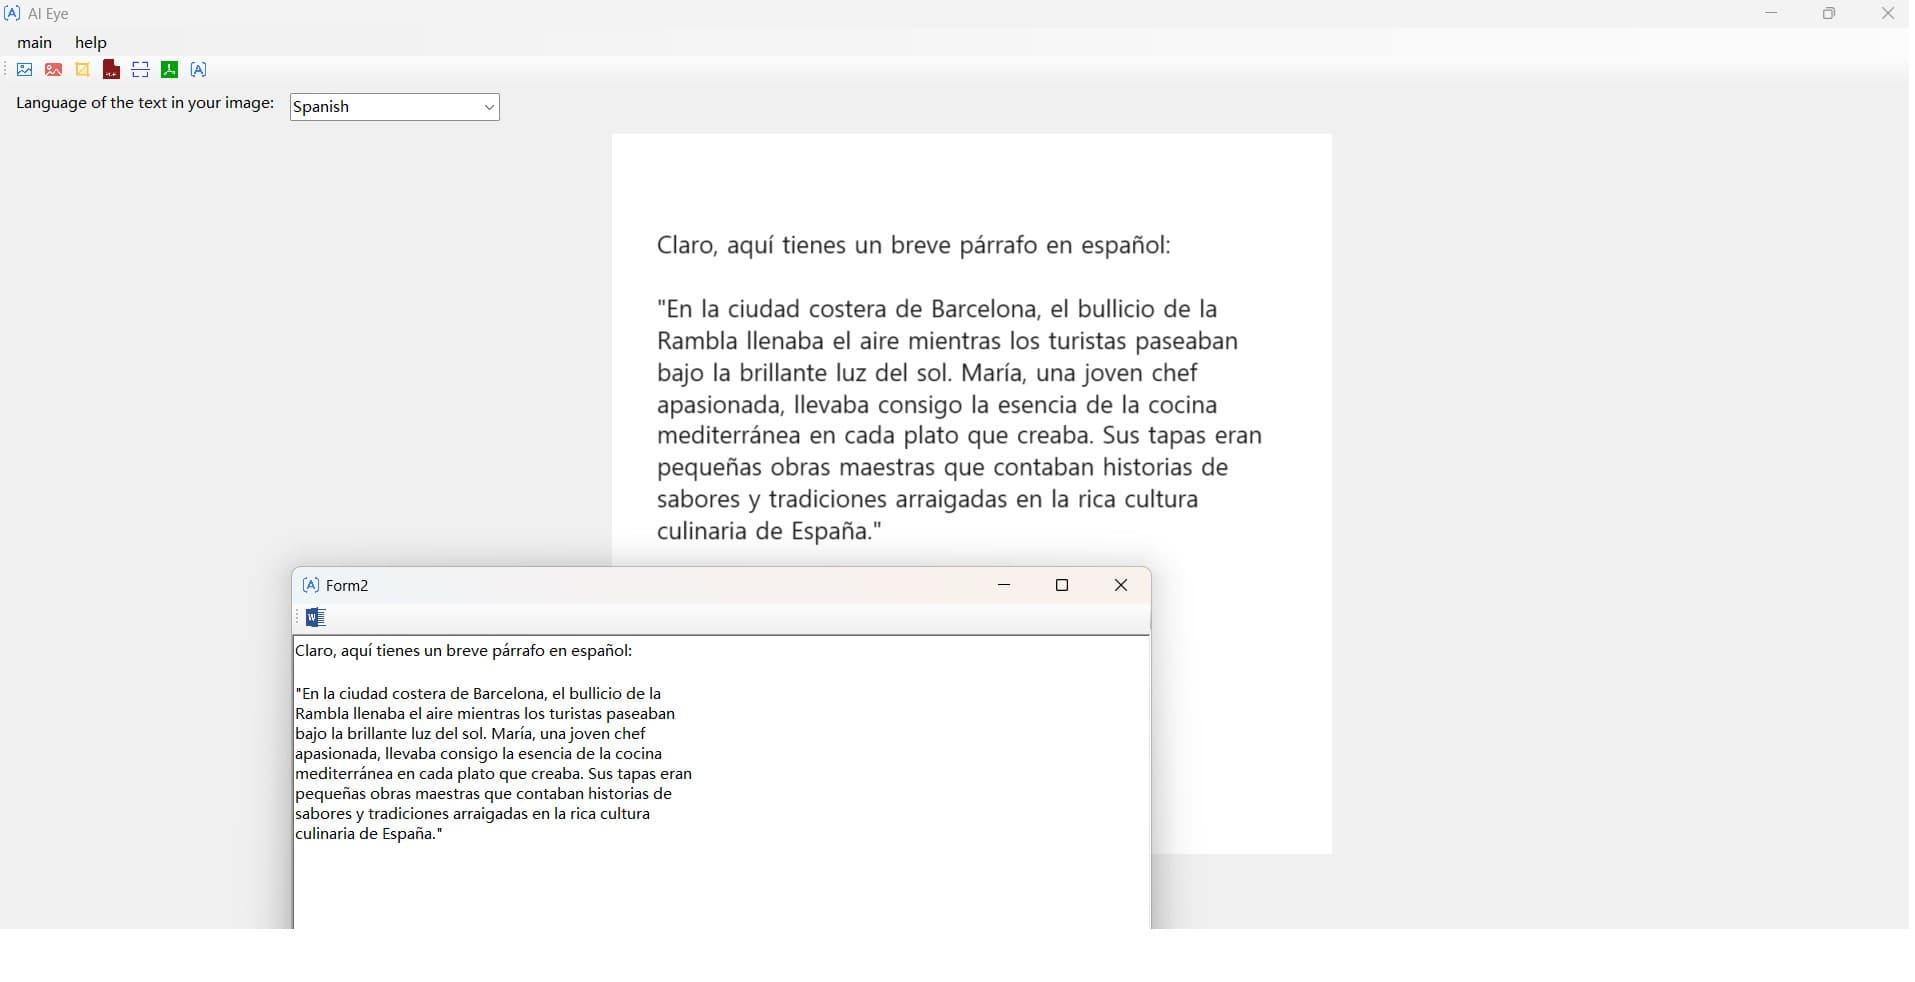Open the image language dropdown
The height and width of the screenshot is (982, 1915).
coord(394,107)
